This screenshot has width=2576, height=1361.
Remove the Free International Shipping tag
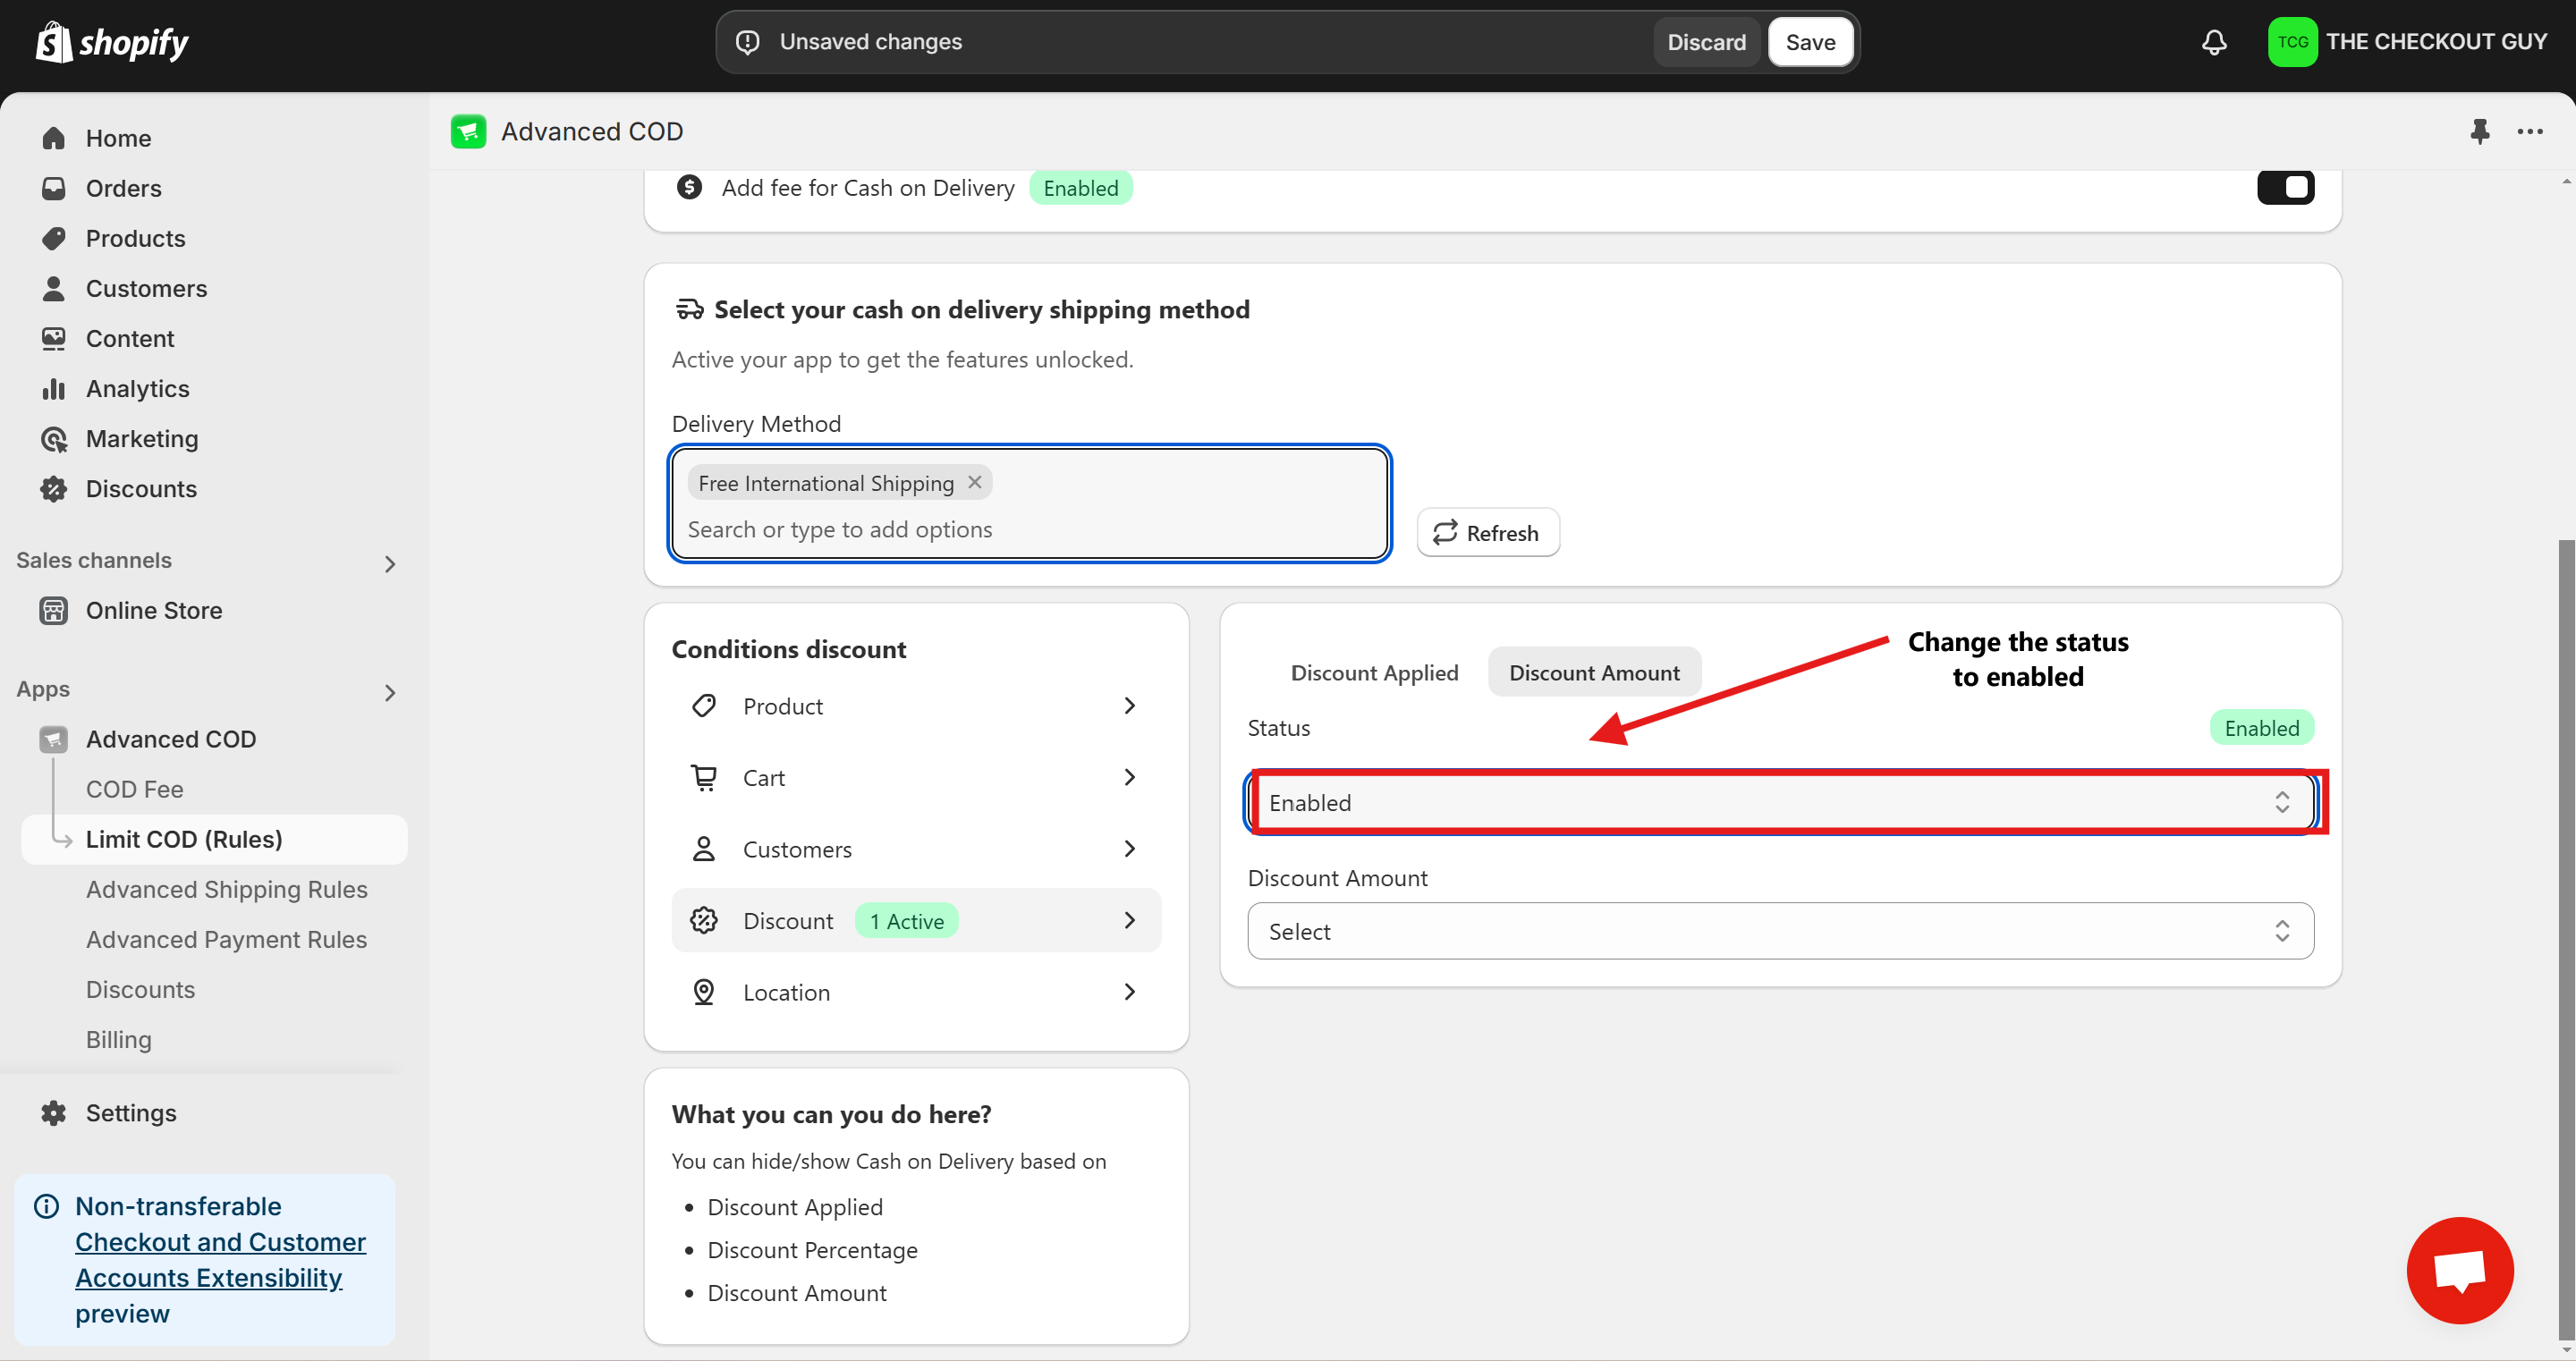click(974, 482)
